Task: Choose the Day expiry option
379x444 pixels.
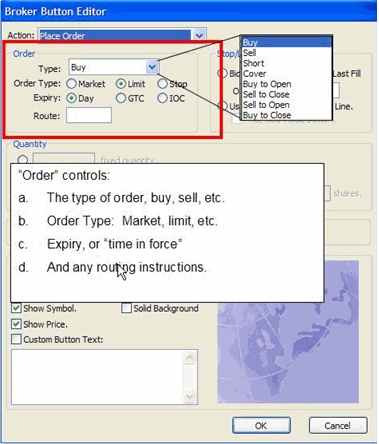Action: (71, 98)
